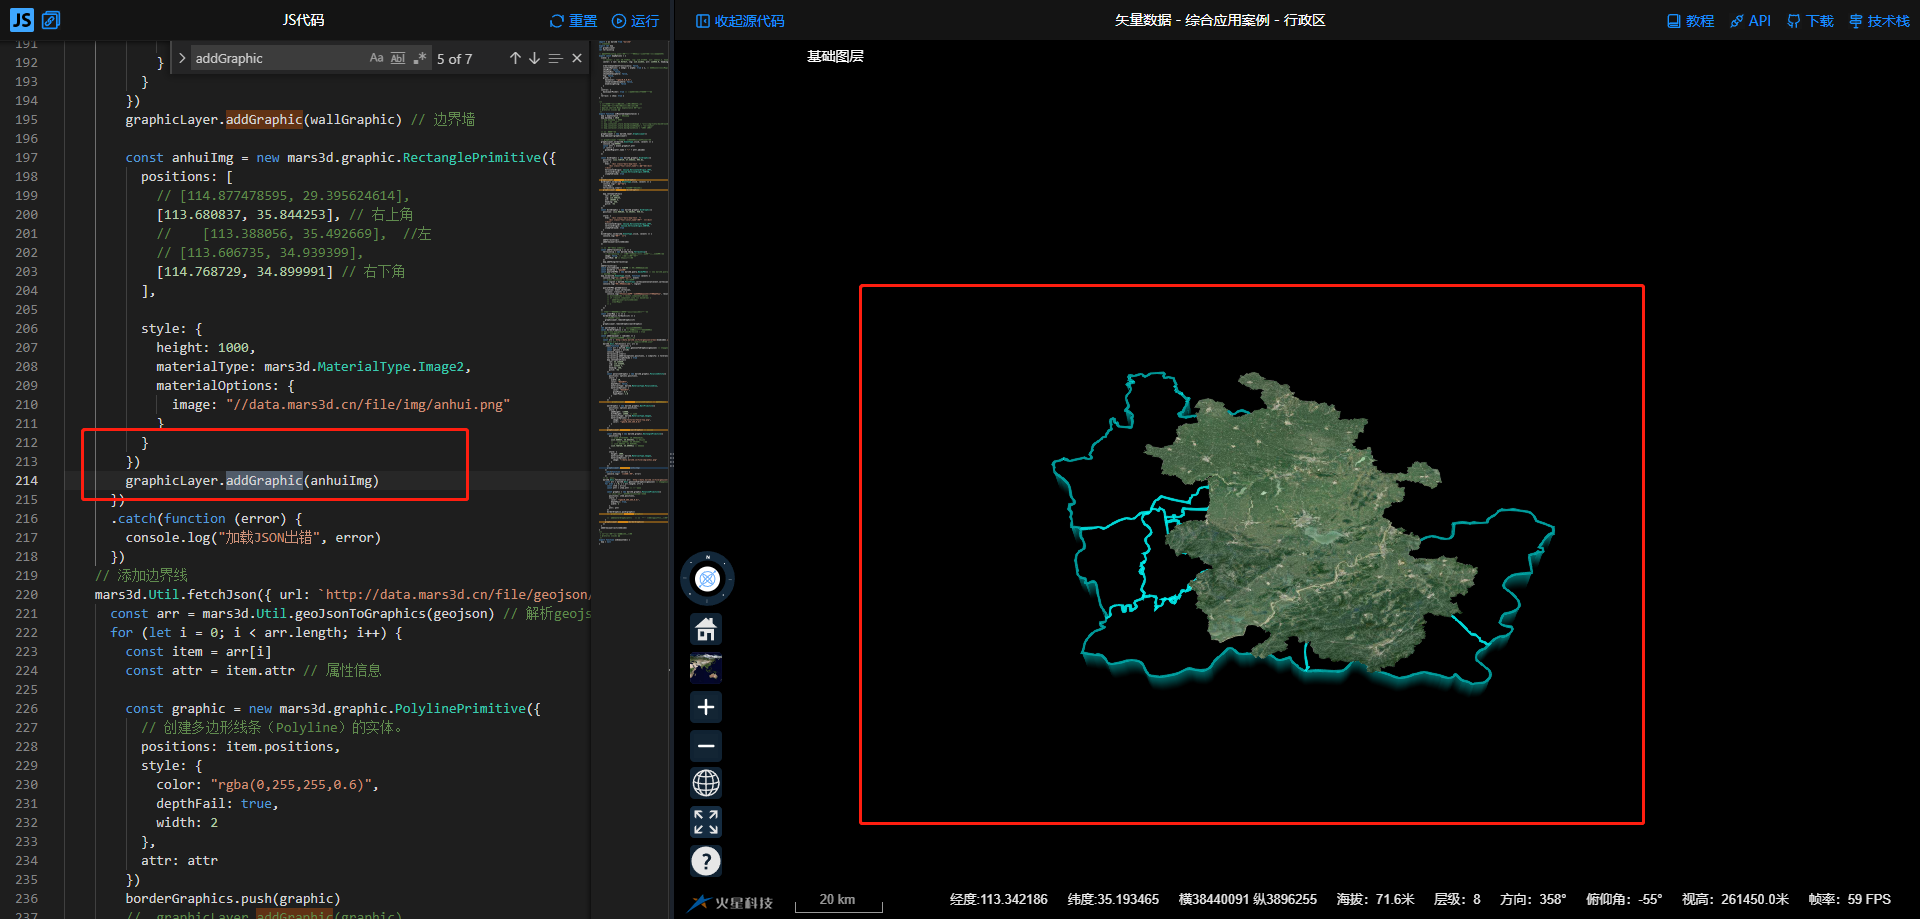
Task: Click the 基础图层 label
Action: point(835,57)
